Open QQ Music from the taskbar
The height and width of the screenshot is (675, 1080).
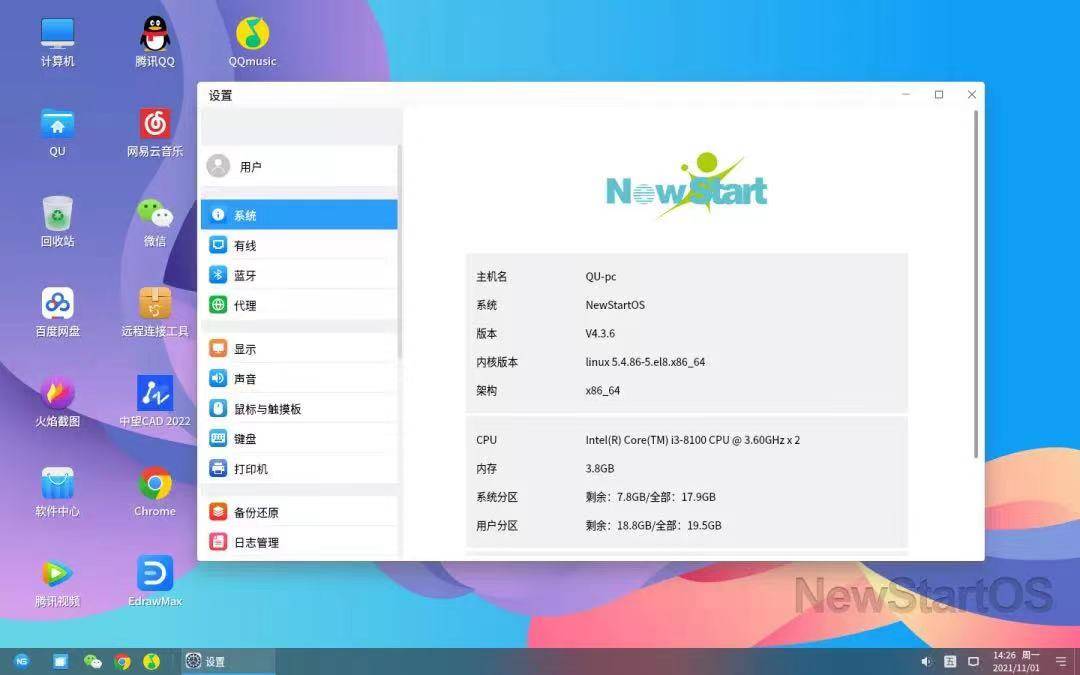(152, 661)
